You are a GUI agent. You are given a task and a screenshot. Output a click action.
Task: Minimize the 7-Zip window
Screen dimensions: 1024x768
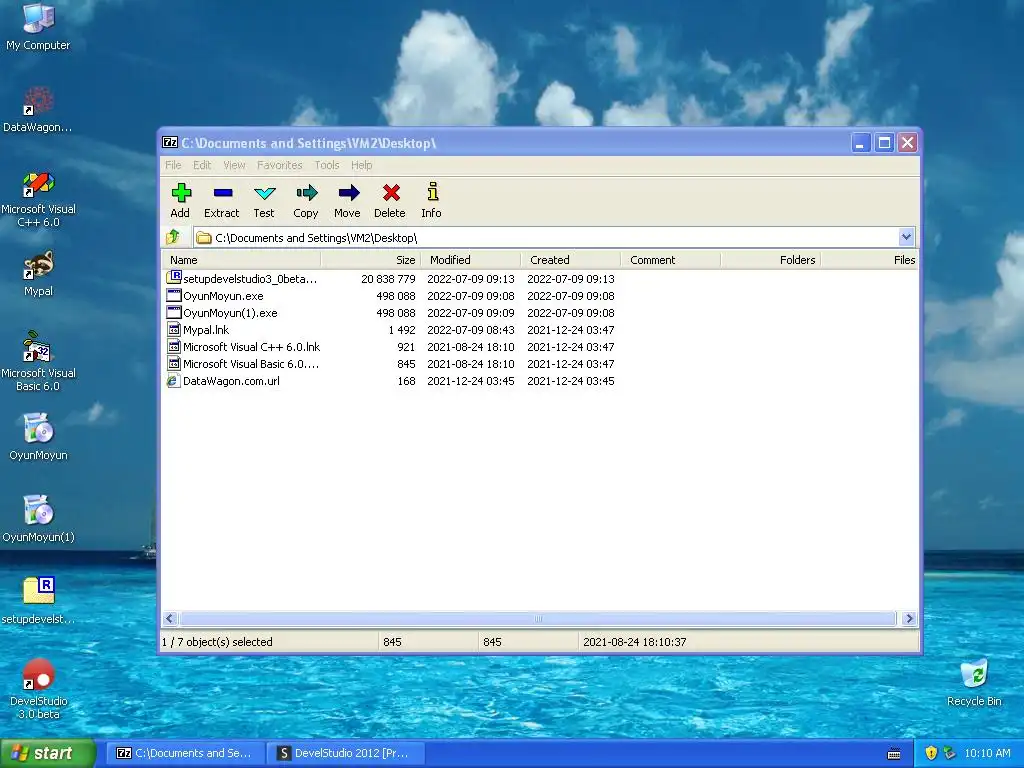pyautogui.click(x=861, y=142)
